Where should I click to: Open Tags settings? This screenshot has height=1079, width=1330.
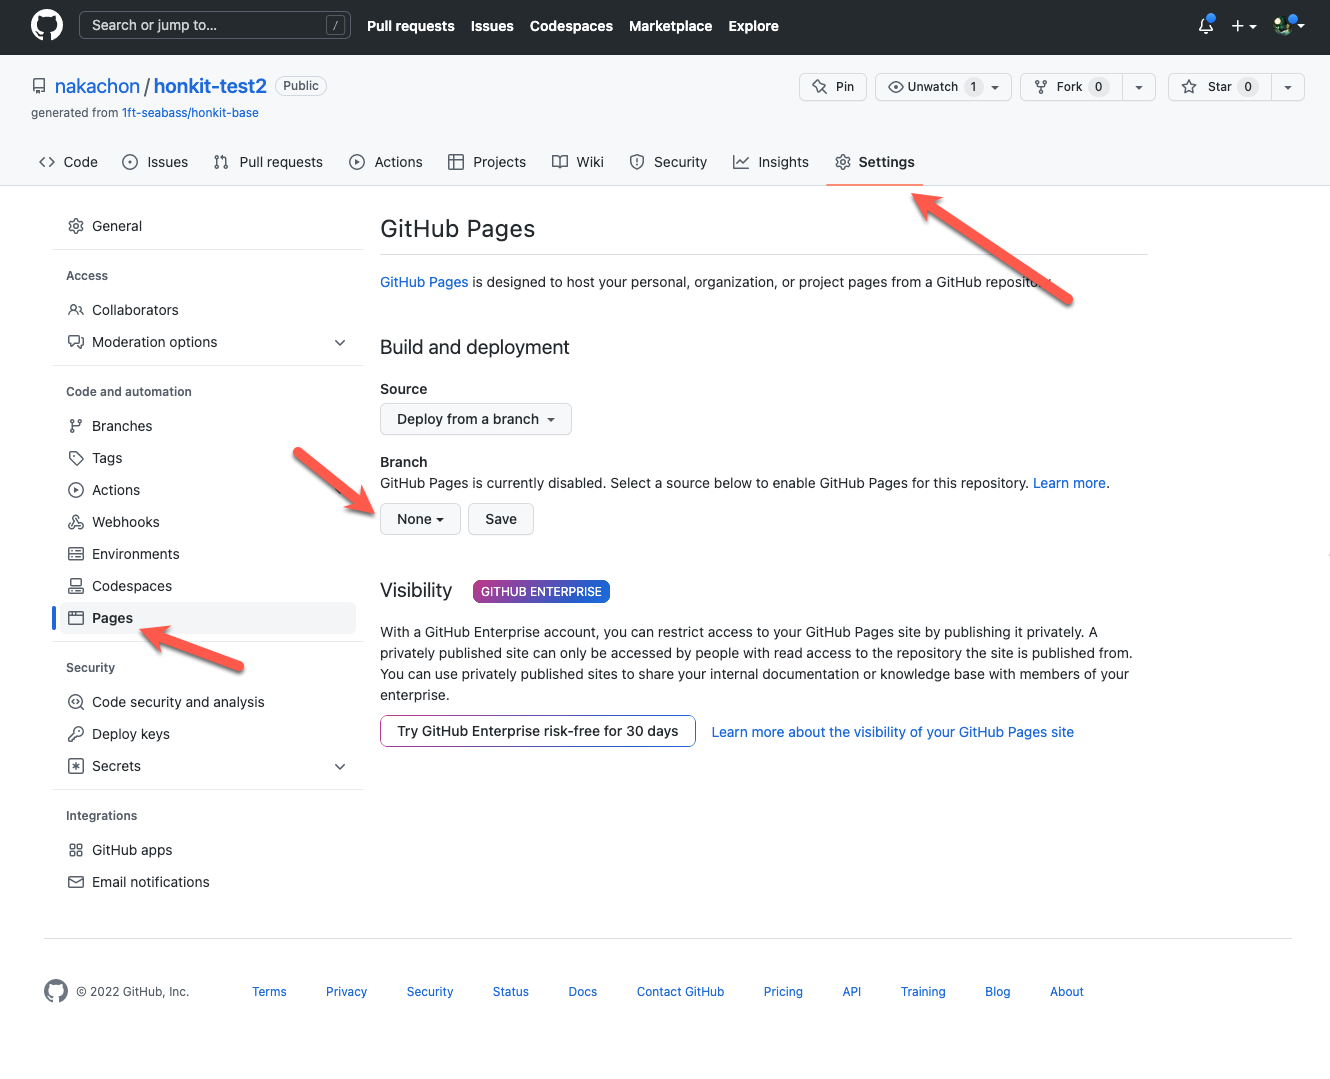(x=208, y=458)
